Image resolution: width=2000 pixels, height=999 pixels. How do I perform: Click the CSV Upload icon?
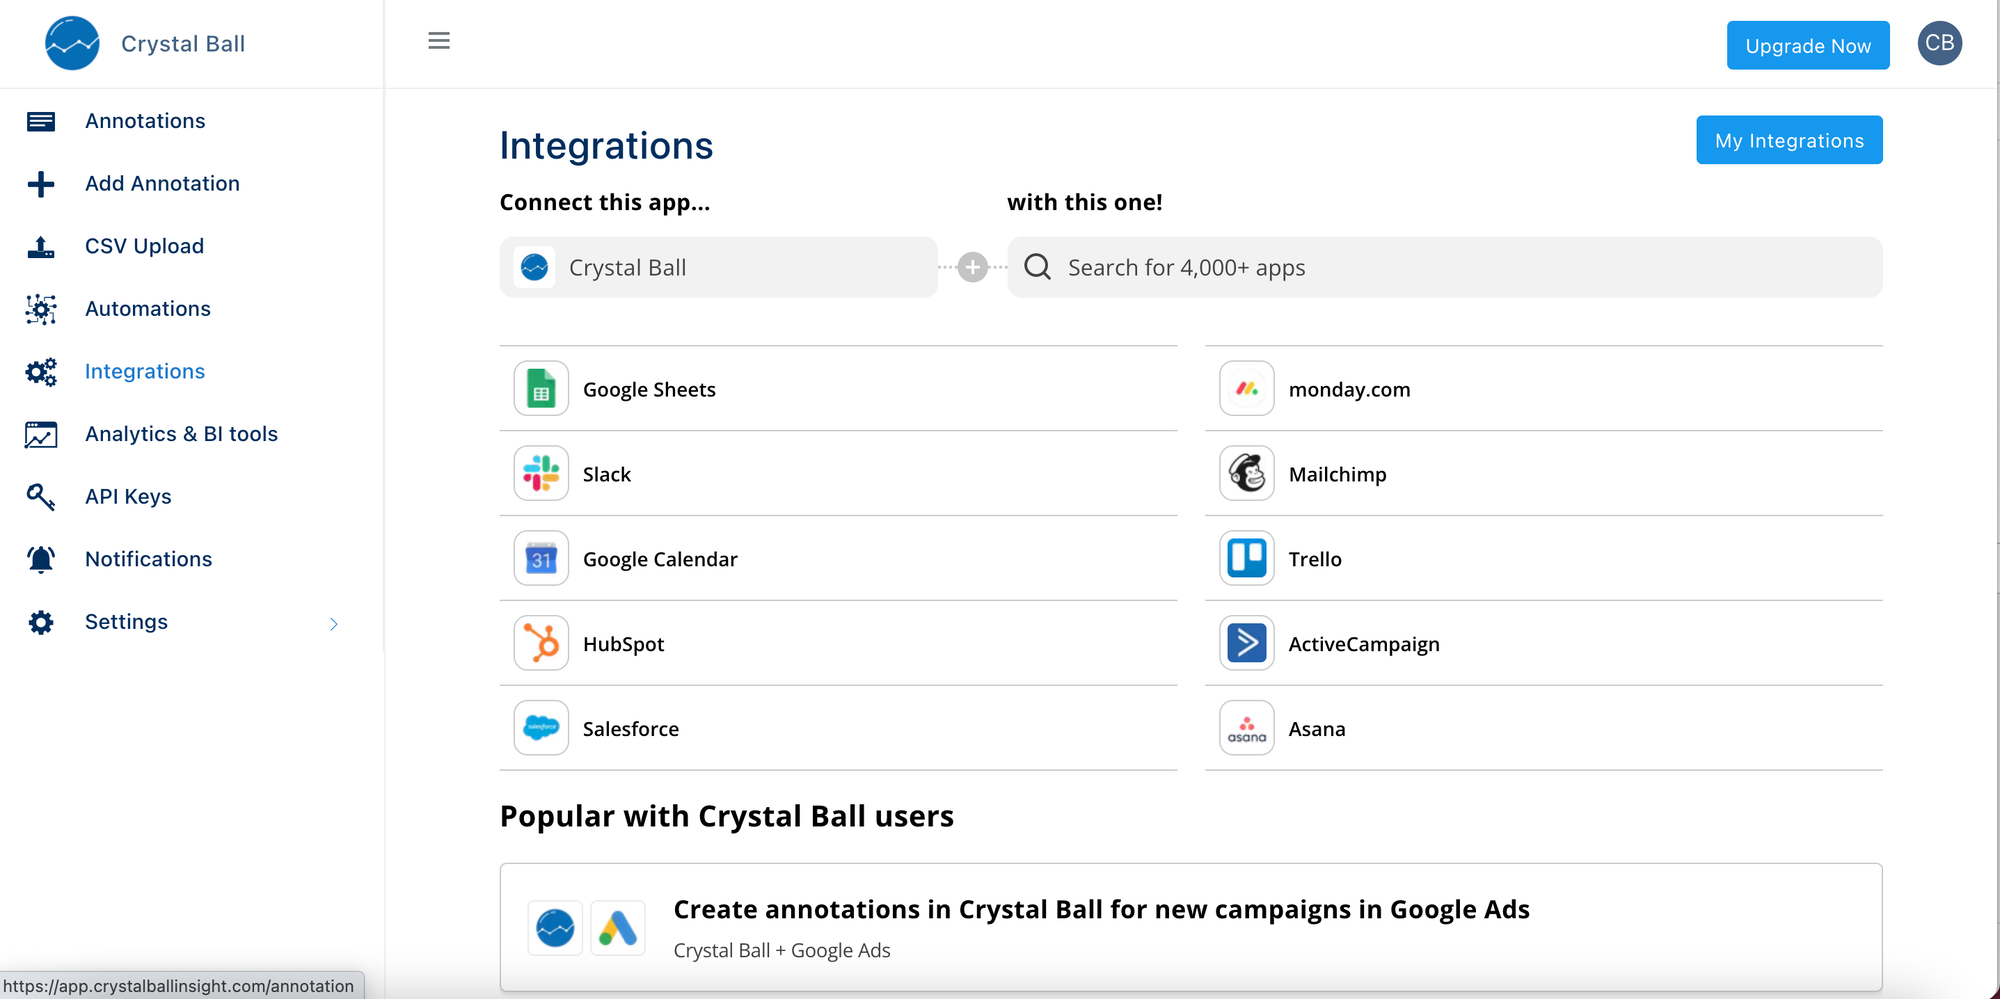pos(41,247)
